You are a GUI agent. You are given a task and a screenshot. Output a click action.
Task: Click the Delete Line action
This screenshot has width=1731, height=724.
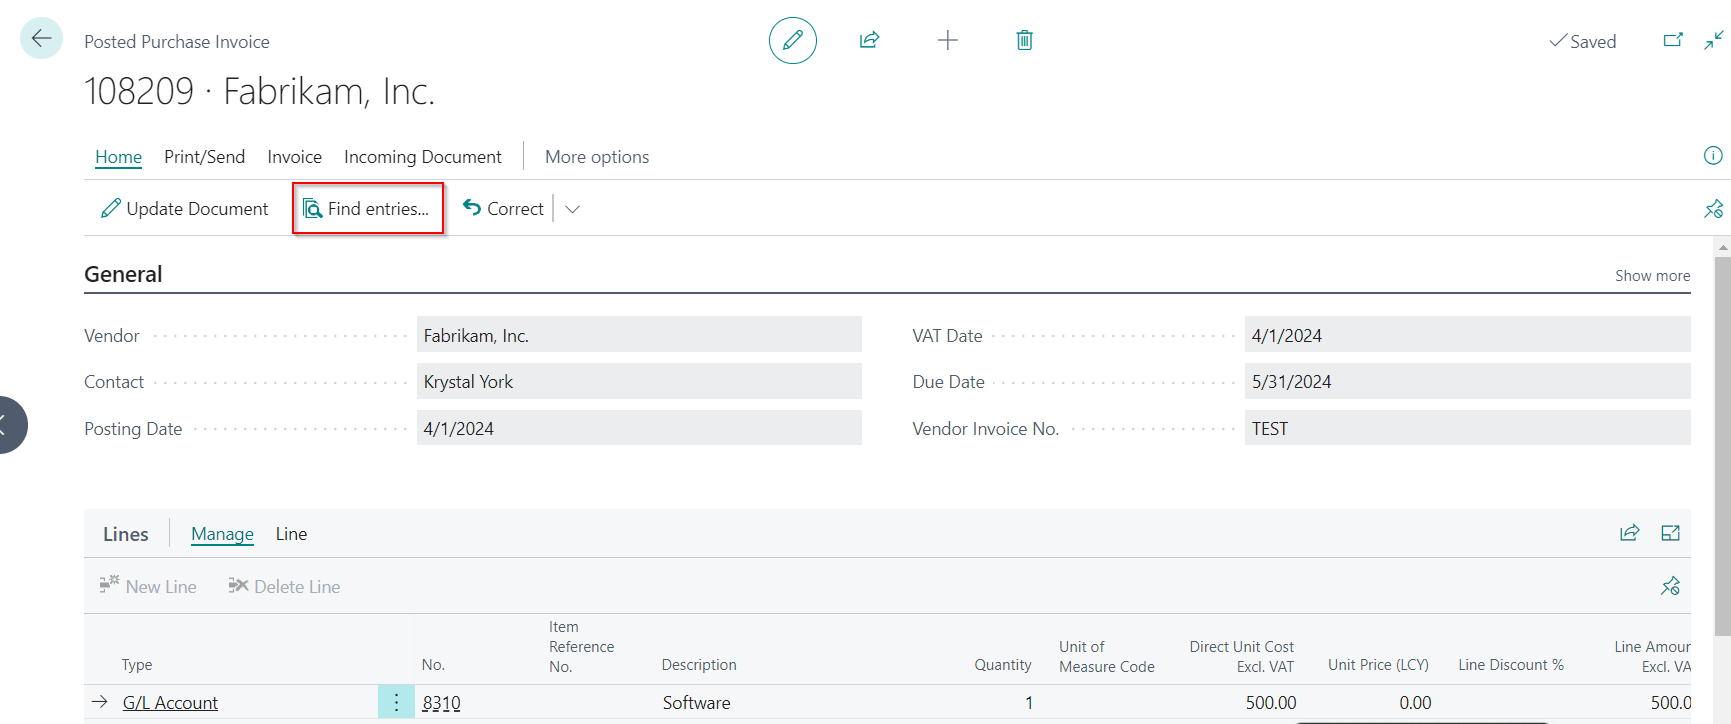click(x=284, y=586)
